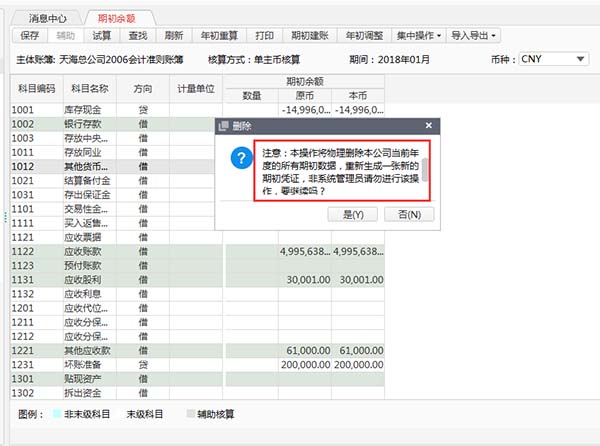Click 查找 toolbar button

coord(138,36)
